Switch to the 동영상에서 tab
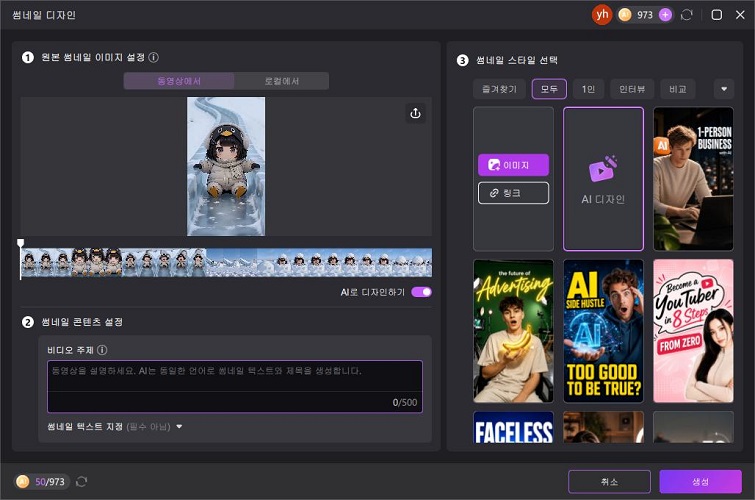755x500 pixels. (179, 81)
